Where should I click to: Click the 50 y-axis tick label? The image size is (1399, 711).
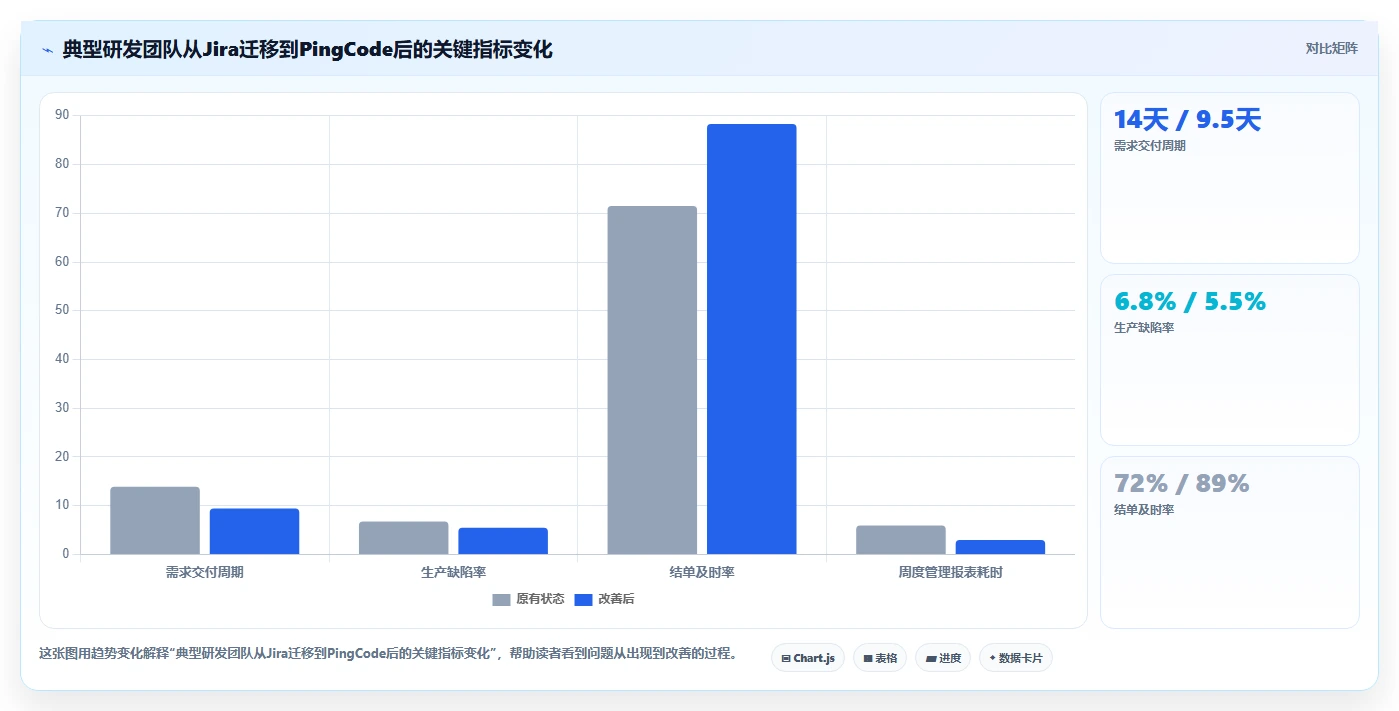click(62, 310)
